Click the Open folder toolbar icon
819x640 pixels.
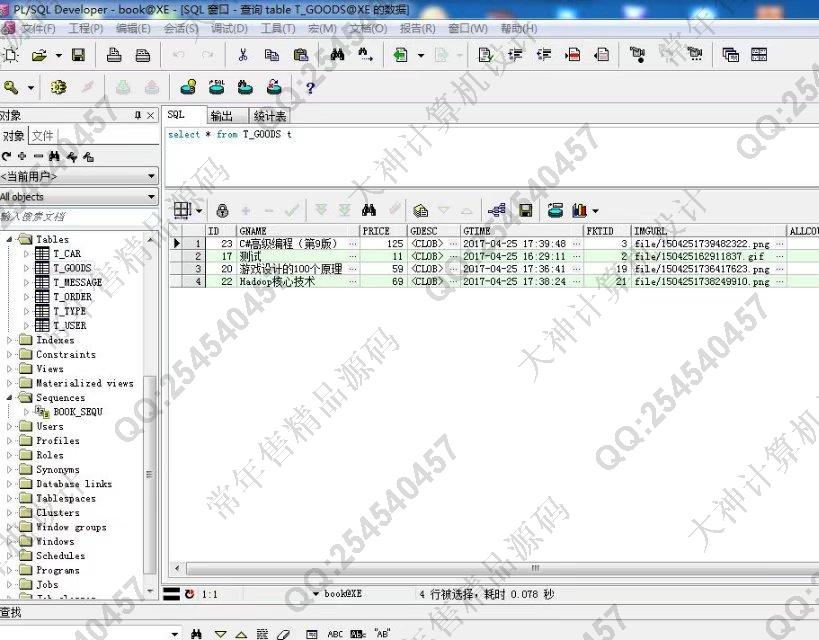tap(39, 55)
